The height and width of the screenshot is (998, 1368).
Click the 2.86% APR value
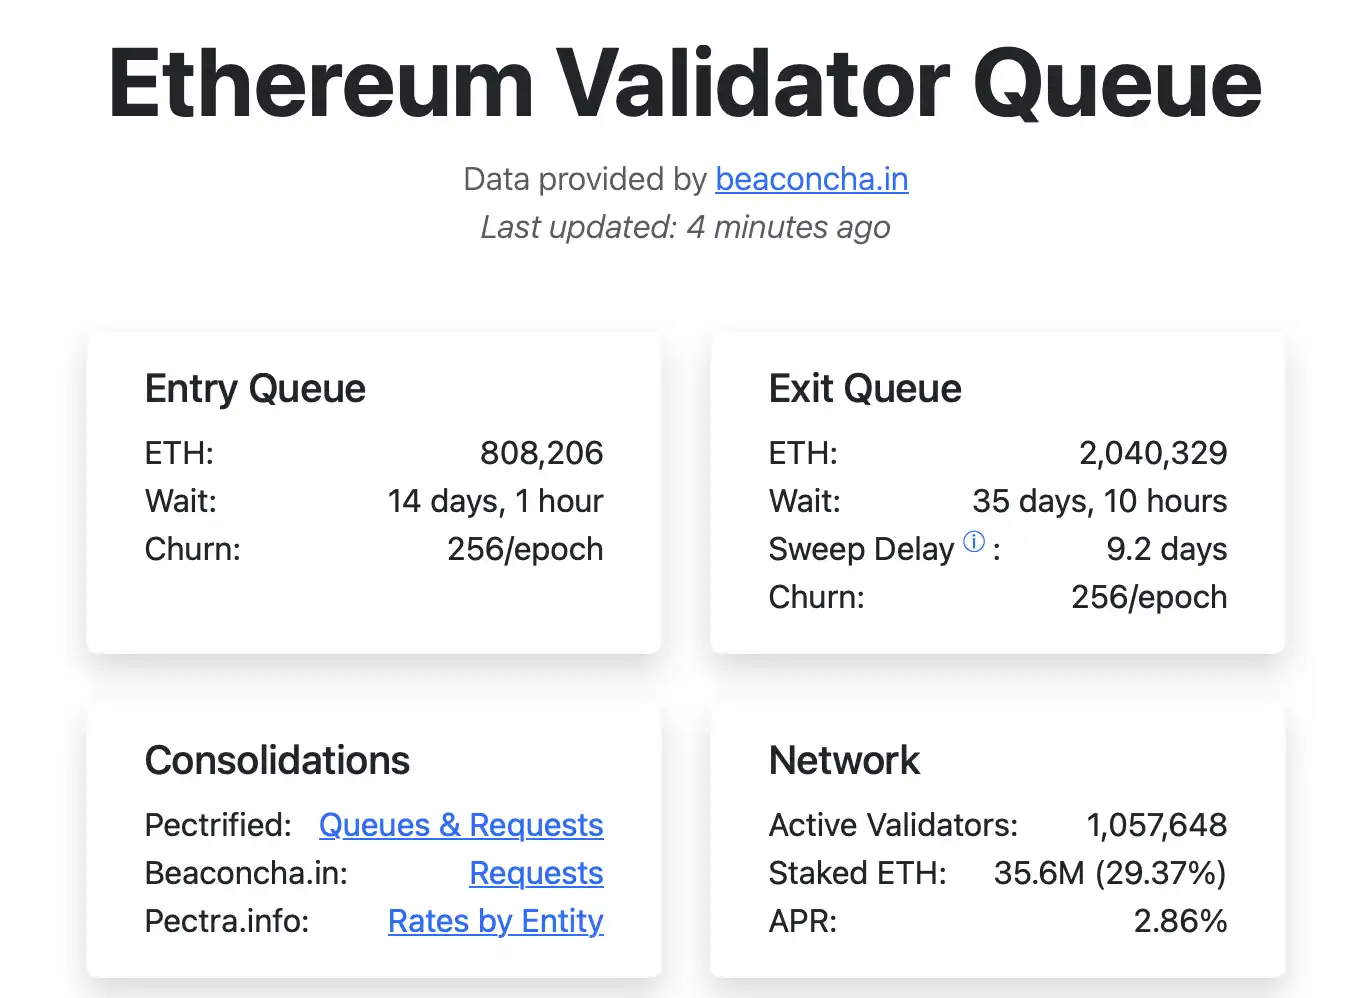1181,921
